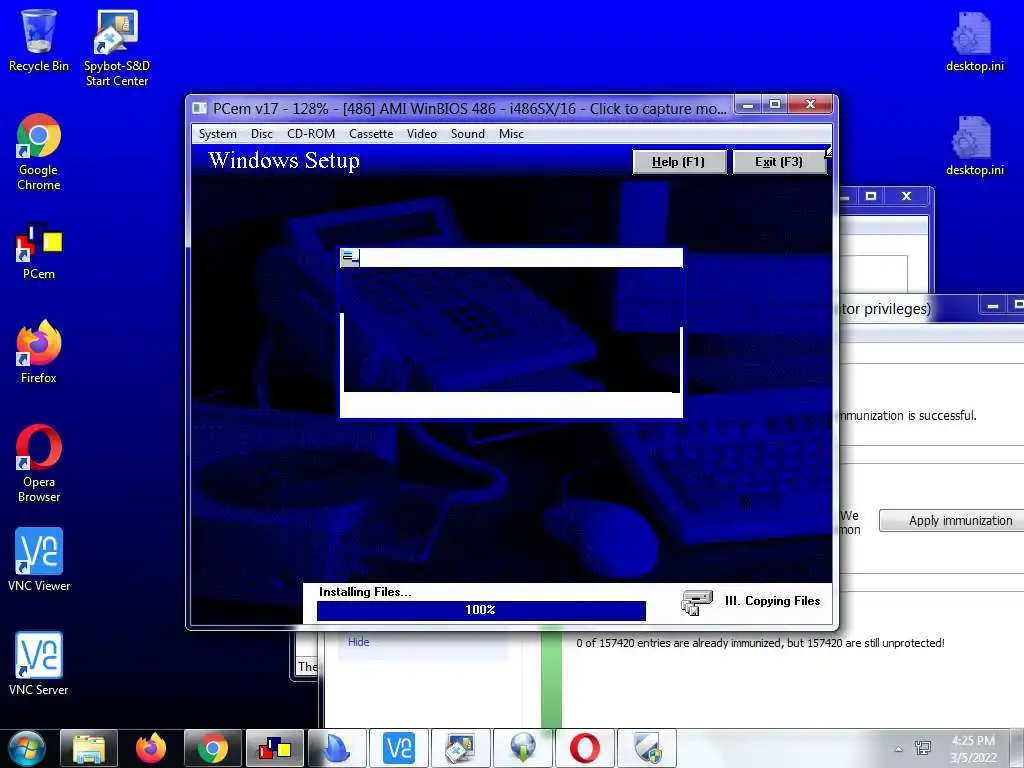
Task: Click the Opera taskbar icon
Action: [x=585, y=748]
